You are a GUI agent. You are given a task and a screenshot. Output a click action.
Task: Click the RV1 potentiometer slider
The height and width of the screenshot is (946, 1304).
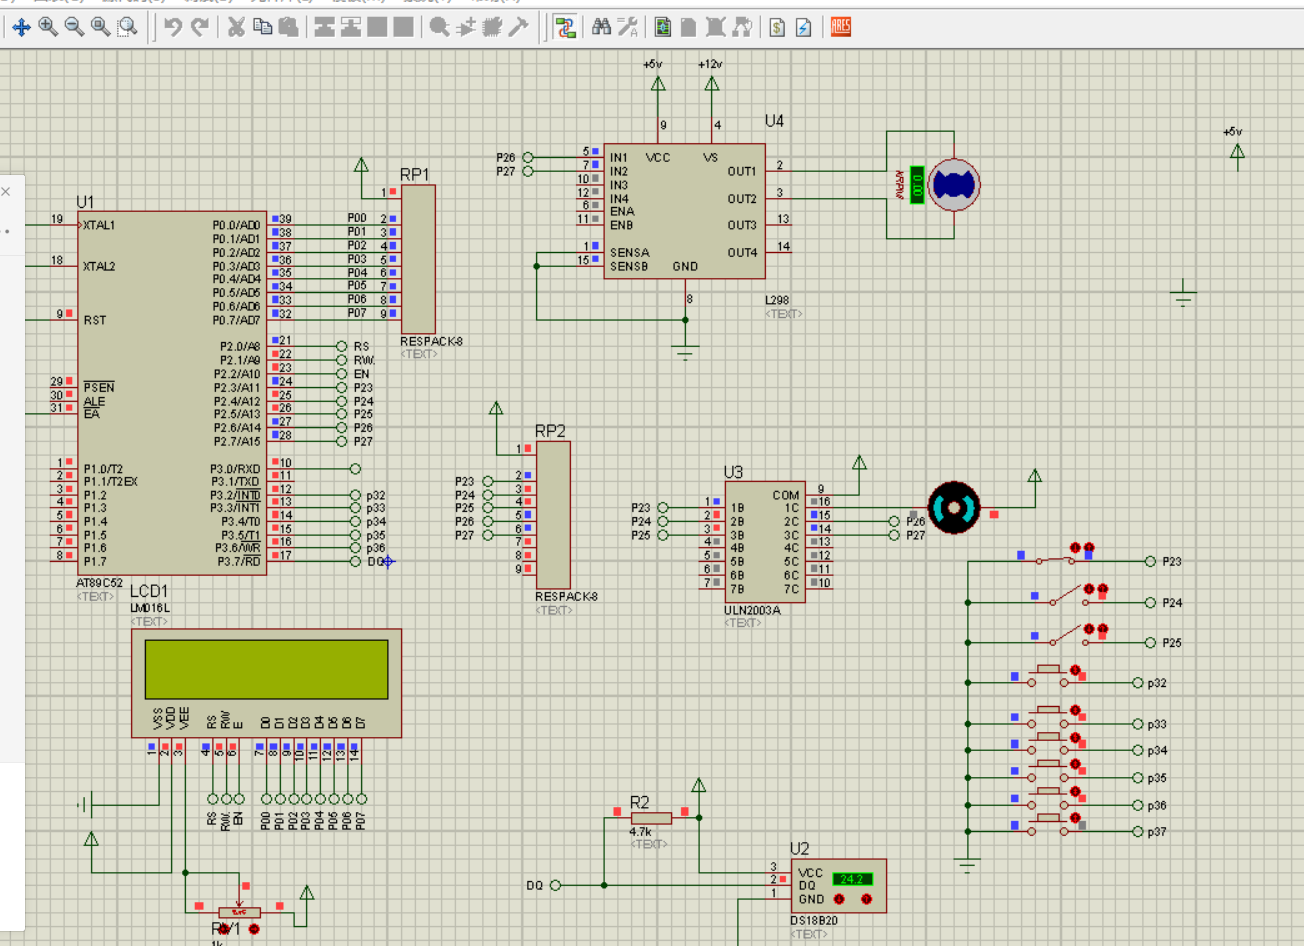(239, 912)
